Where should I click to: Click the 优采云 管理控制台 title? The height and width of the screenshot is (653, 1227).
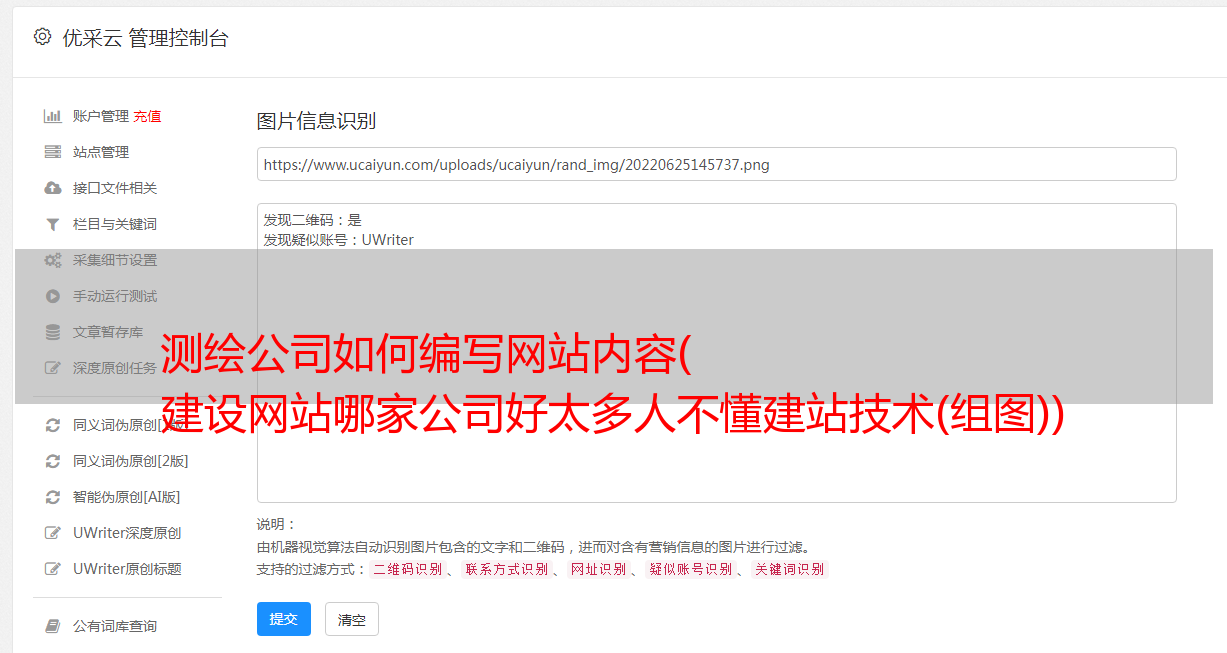tap(145, 38)
